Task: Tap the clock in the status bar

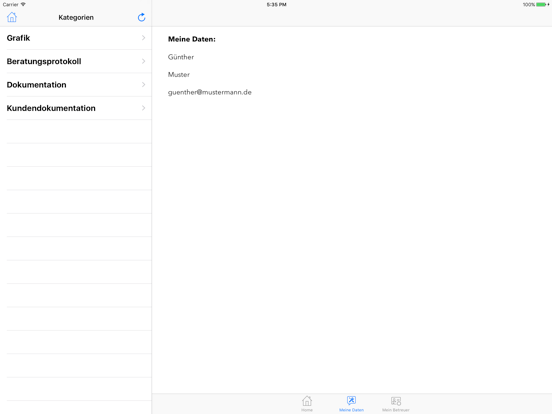Action: (x=276, y=5)
